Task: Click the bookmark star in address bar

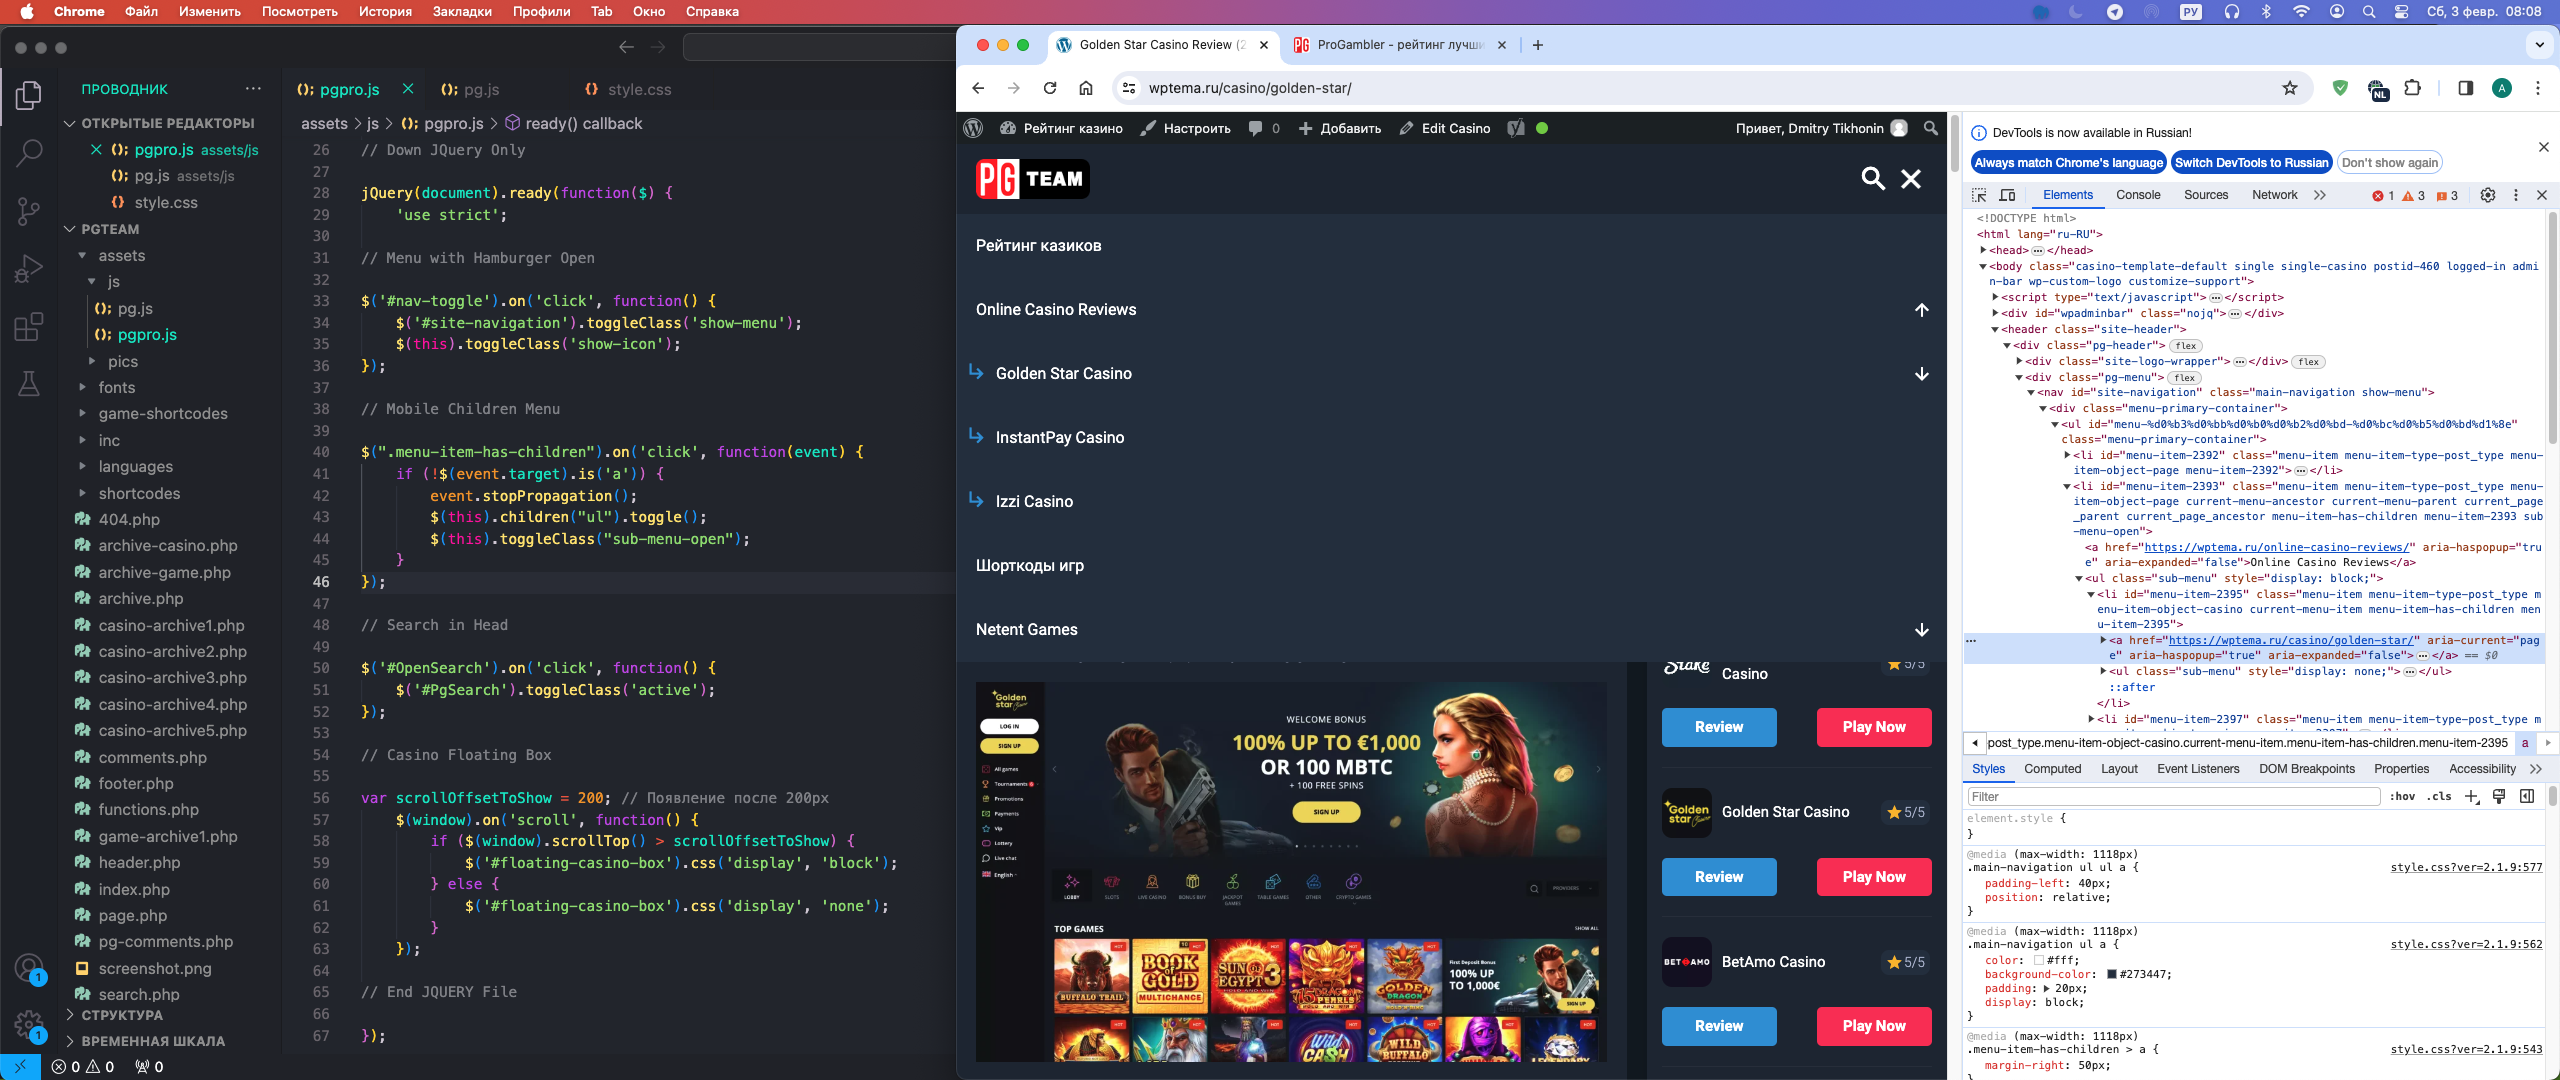Action: click(2289, 88)
